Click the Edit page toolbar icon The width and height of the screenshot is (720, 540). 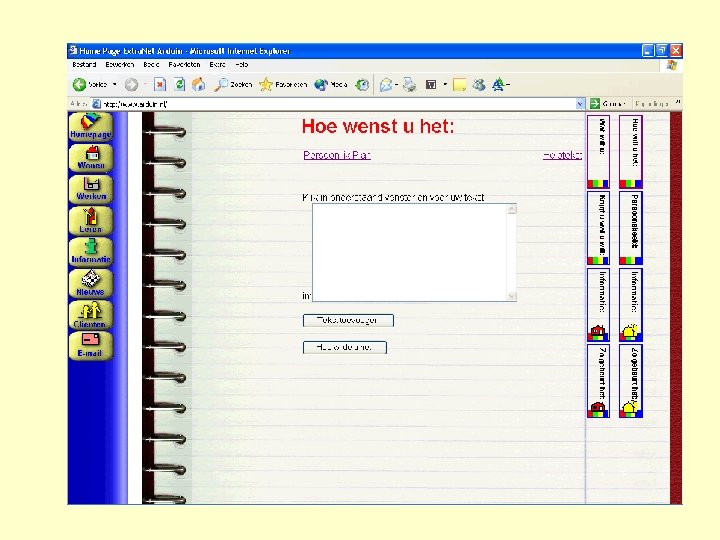coord(431,84)
